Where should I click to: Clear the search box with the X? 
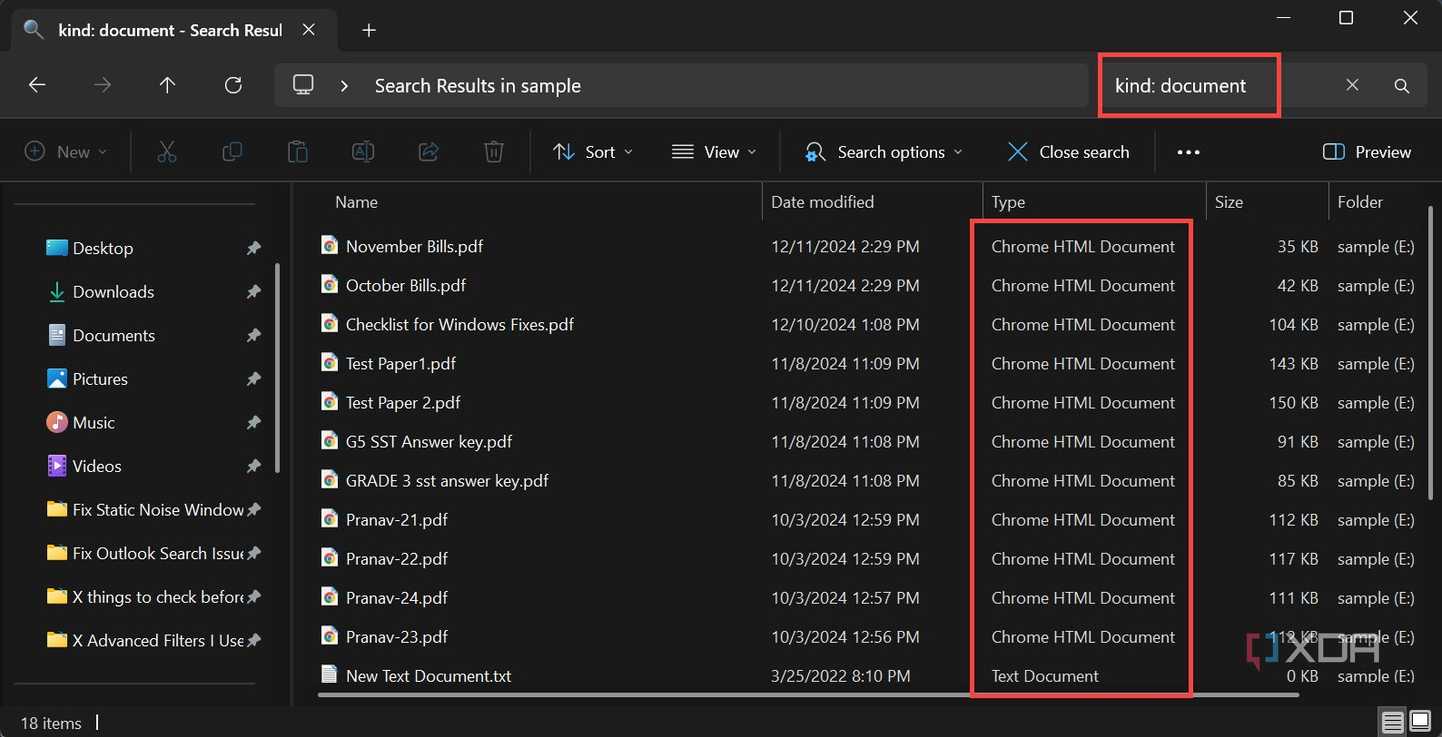pos(1352,85)
